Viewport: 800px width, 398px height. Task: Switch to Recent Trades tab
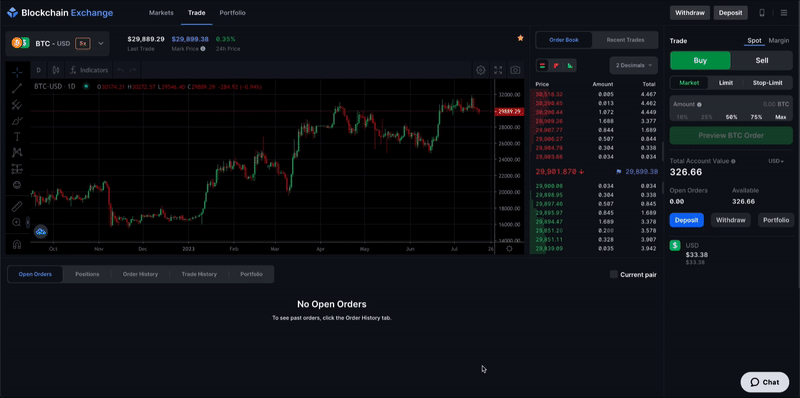(625, 40)
